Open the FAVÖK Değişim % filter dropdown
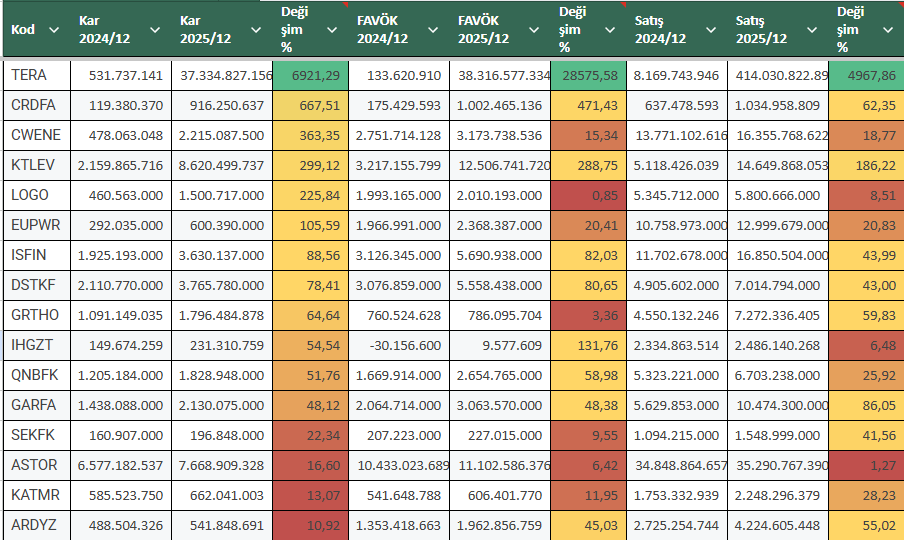 pyautogui.click(x=610, y=29)
